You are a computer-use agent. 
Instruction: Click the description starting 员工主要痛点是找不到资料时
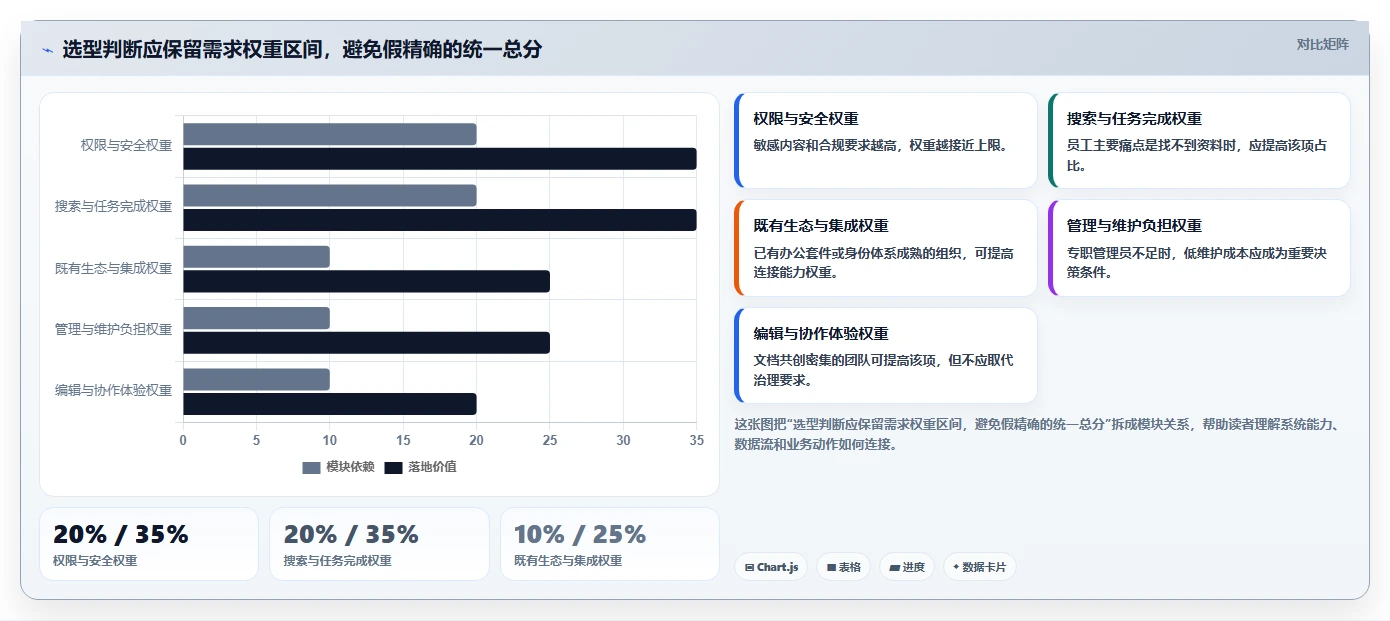click(x=1197, y=155)
